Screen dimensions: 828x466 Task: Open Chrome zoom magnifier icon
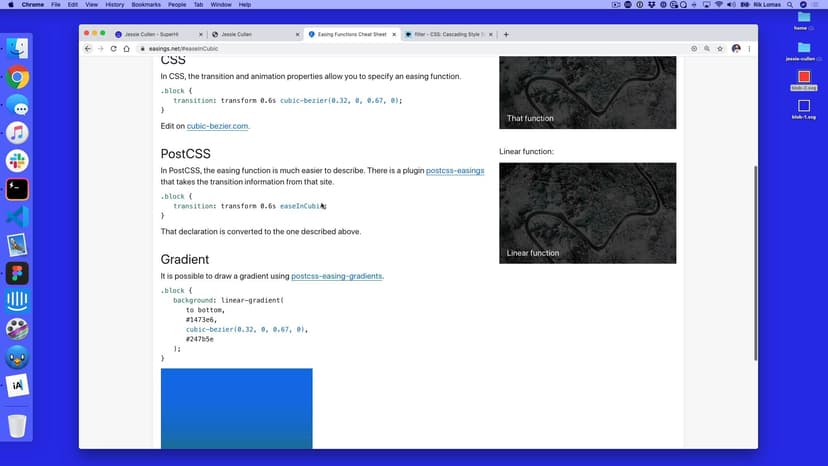coord(707,49)
